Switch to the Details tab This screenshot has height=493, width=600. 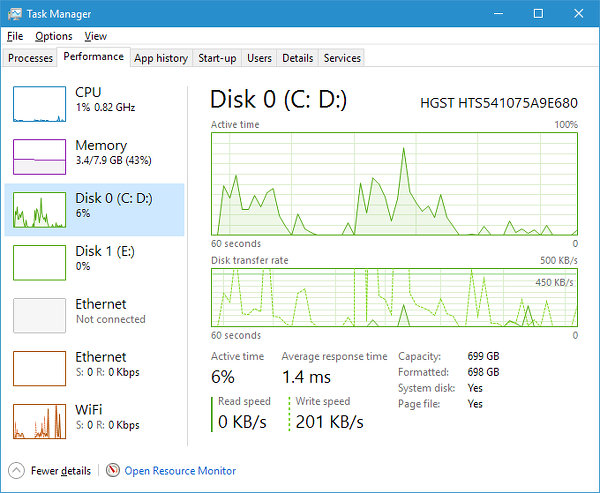pyautogui.click(x=297, y=58)
